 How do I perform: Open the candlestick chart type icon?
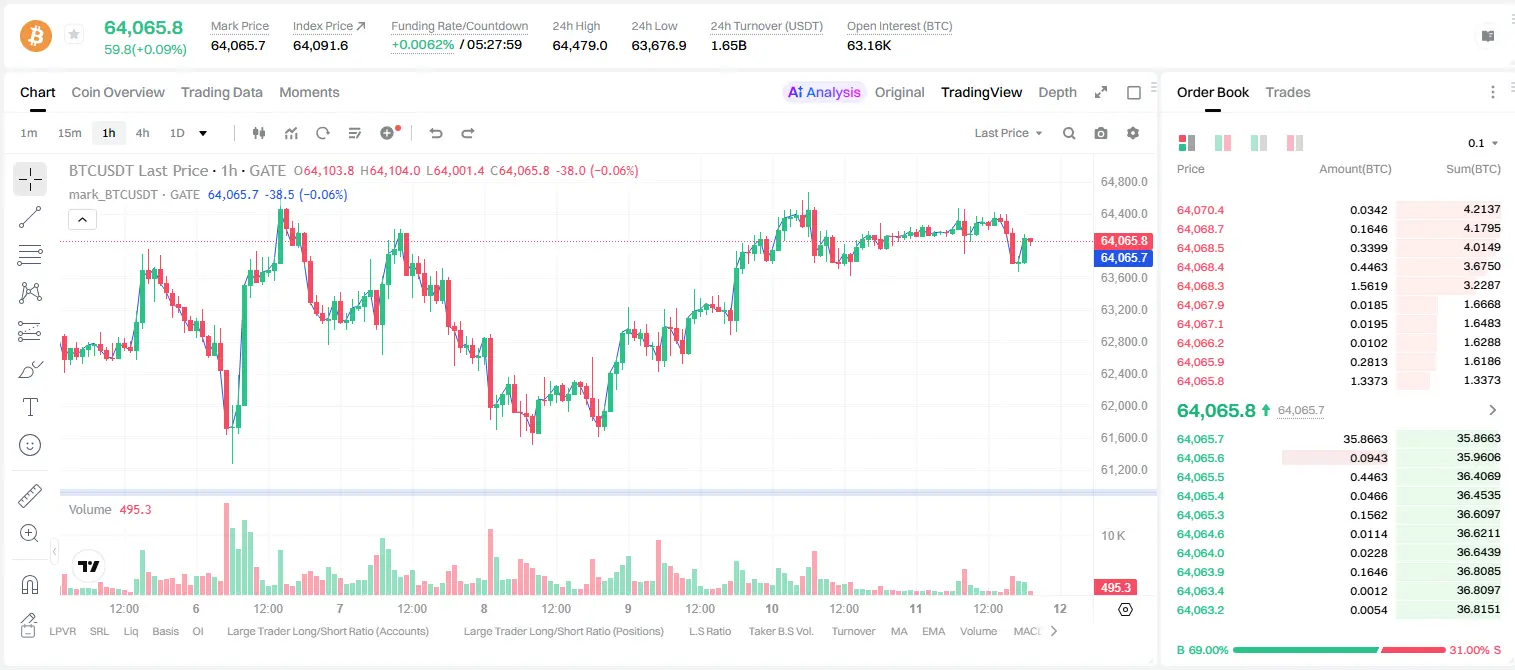point(260,133)
